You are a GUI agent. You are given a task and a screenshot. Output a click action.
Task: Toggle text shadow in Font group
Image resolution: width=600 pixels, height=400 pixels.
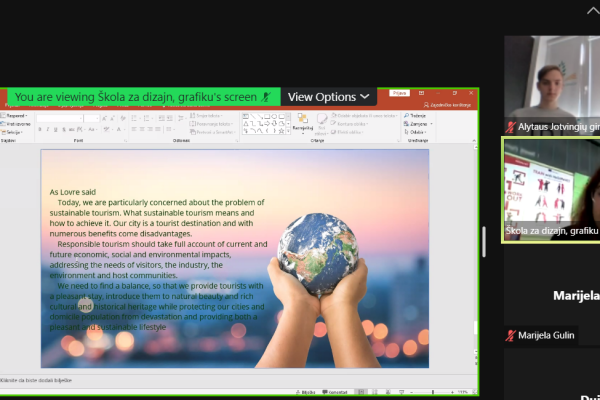64,129
